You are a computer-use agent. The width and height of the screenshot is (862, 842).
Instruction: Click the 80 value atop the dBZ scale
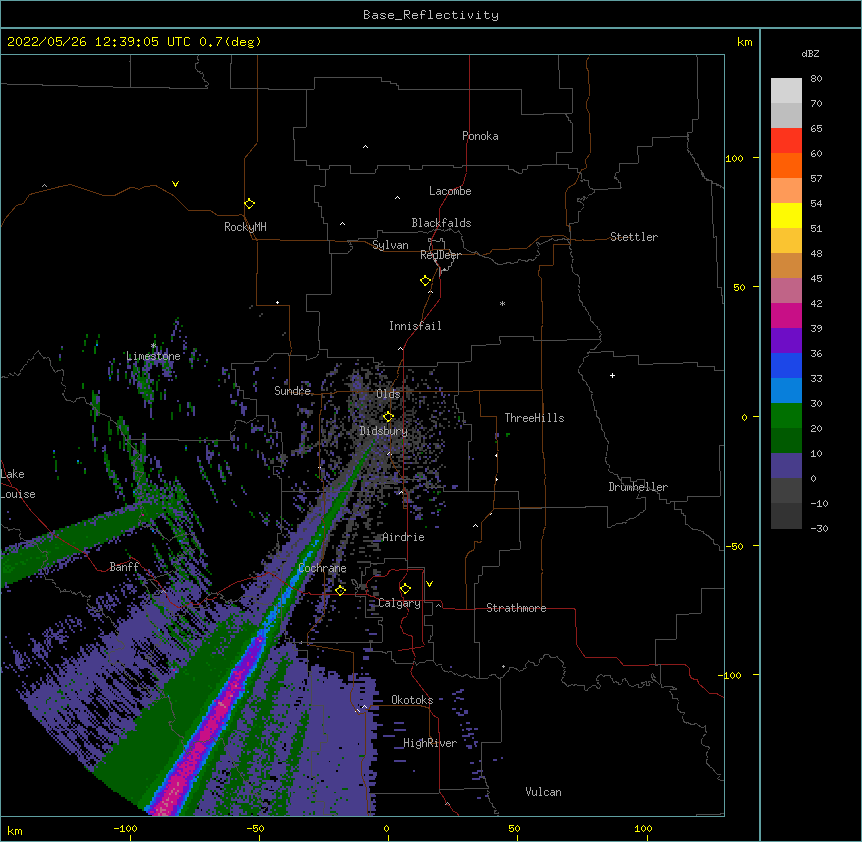tap(816, 79)
